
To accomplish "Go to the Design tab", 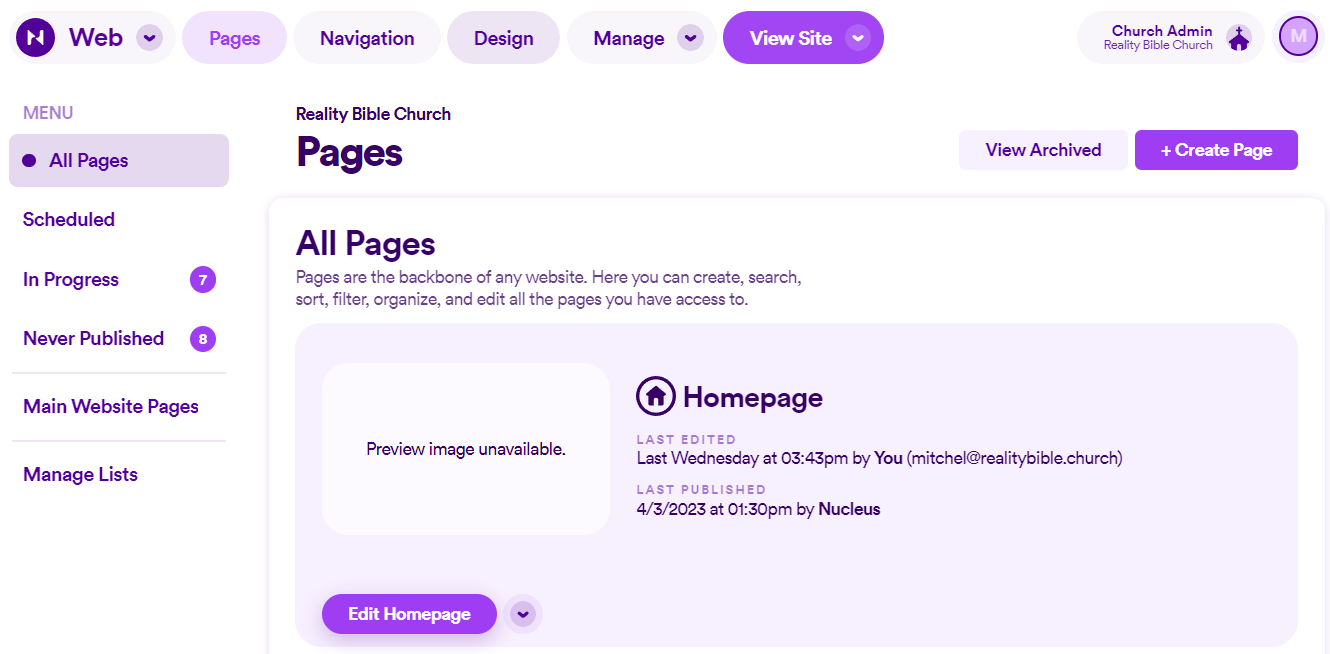I will [503, 38].
